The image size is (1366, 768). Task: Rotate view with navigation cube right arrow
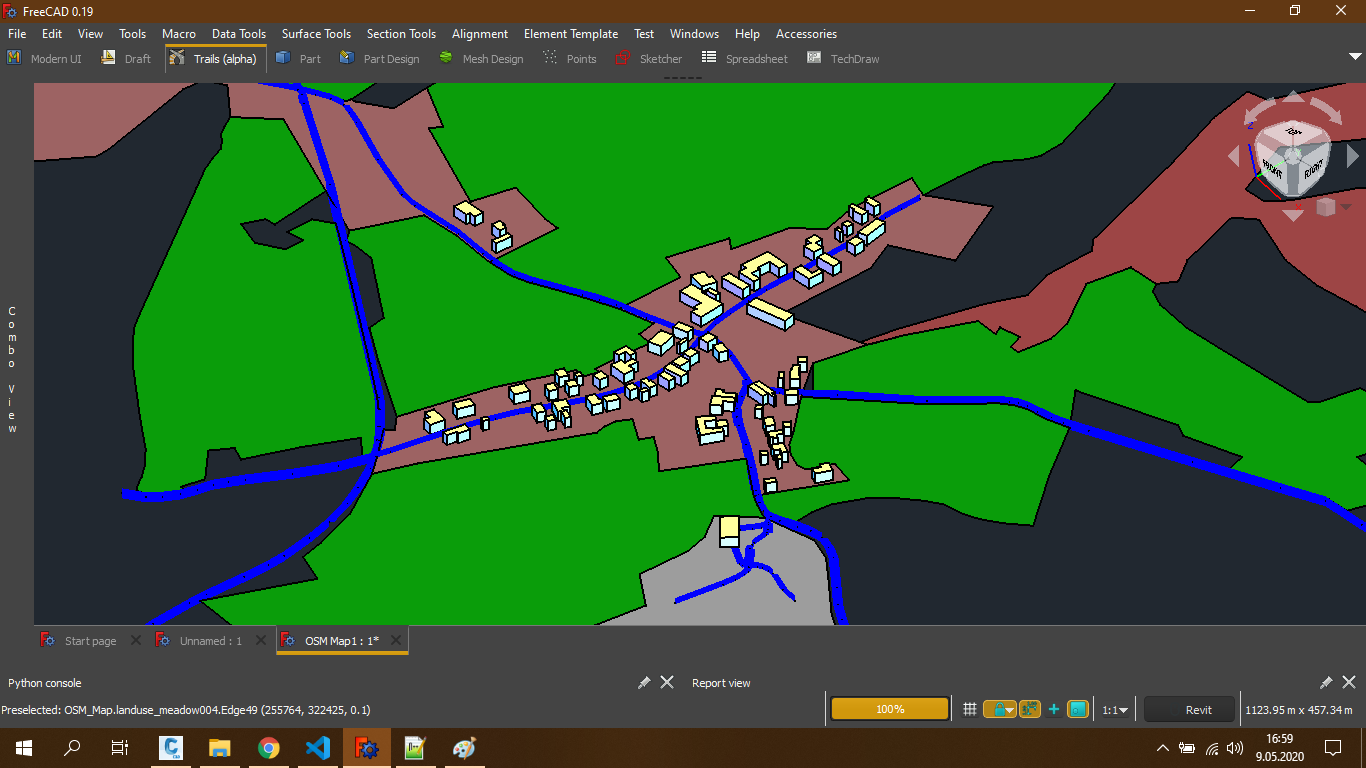(1353, 156)
